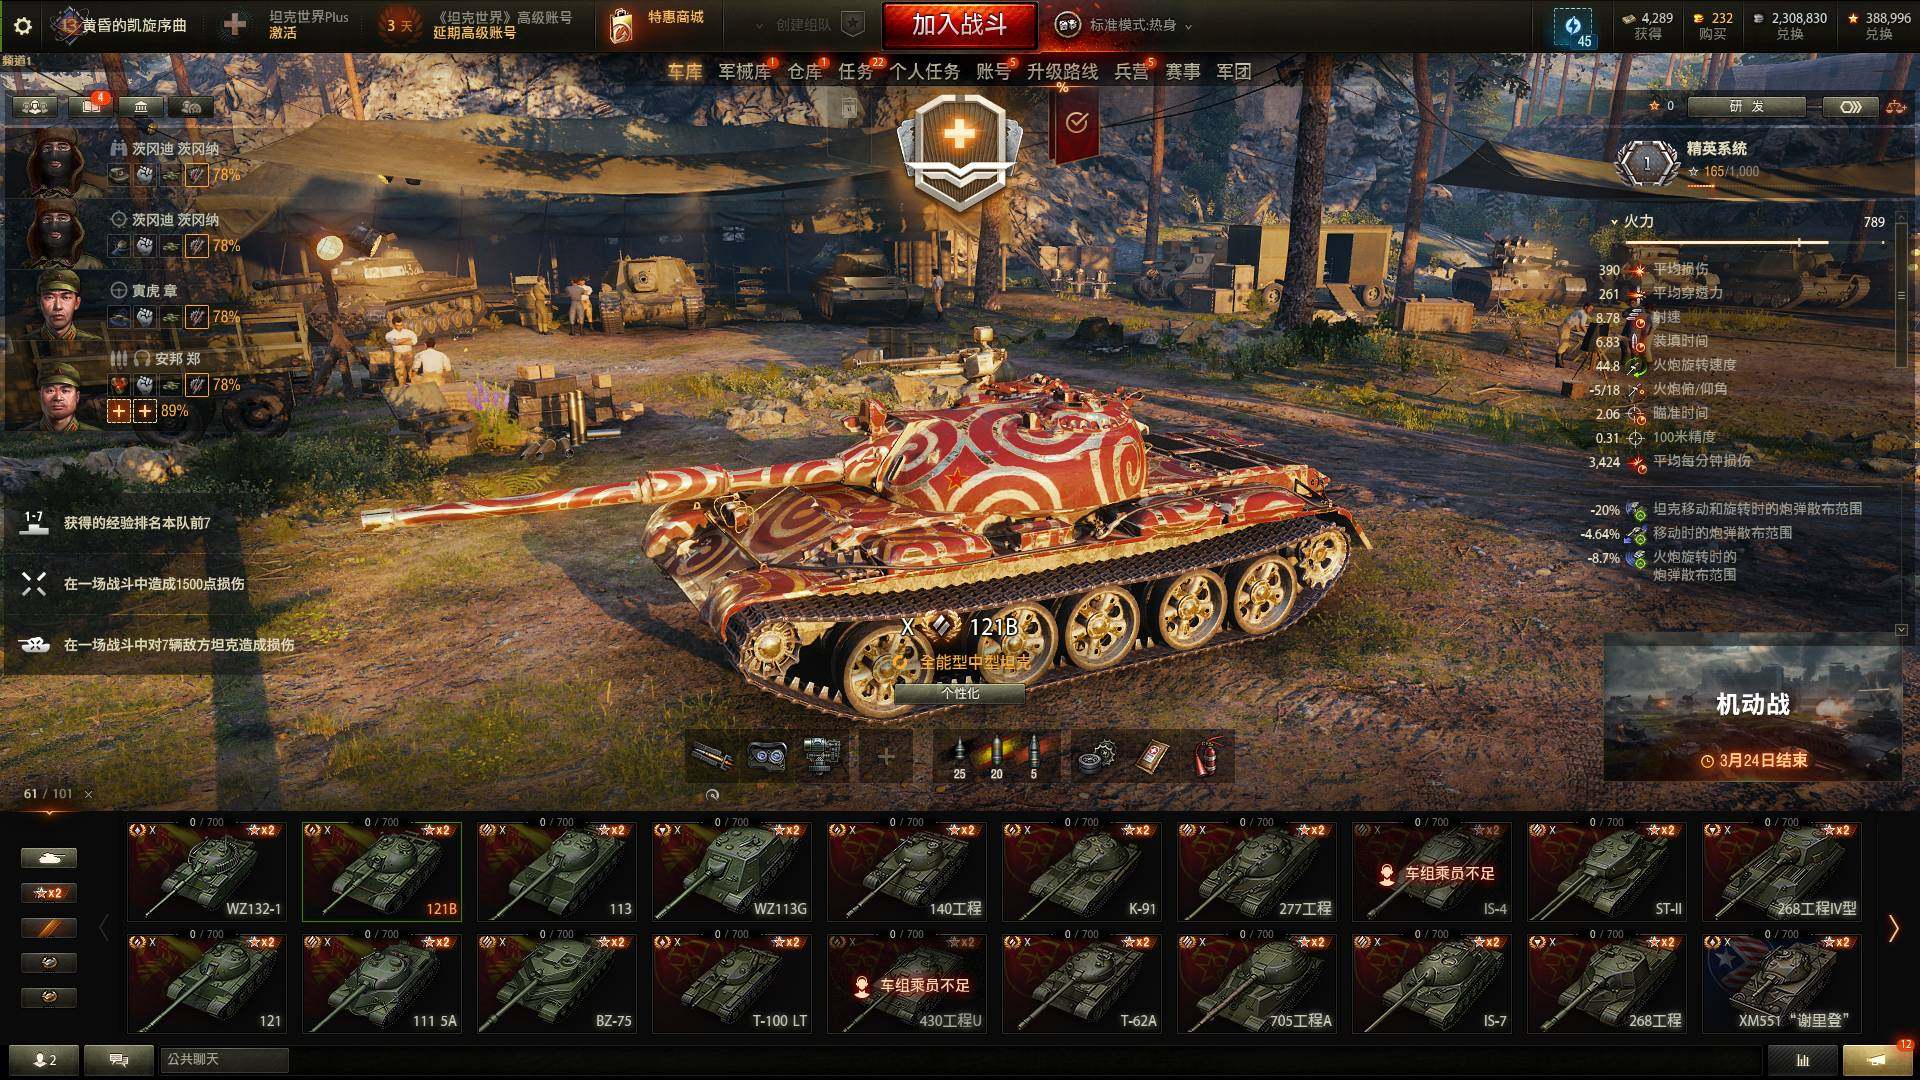
Task: Toggle the tank type carousel filter
Action: pos(48,857)
